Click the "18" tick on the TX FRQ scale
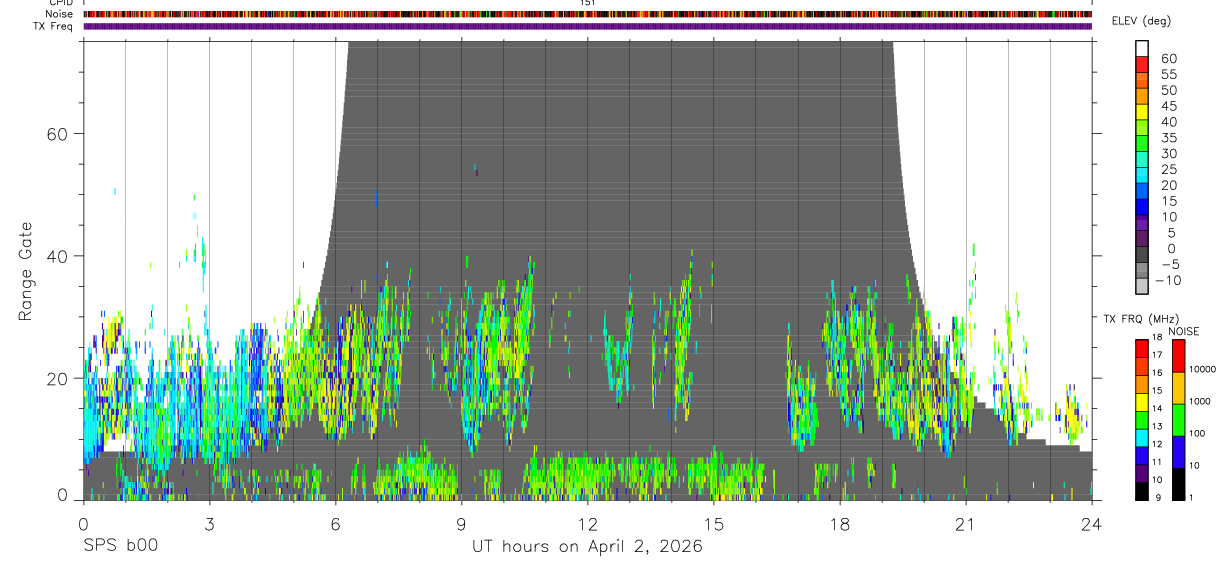 pyautogui.click(x=1157, y=337)
